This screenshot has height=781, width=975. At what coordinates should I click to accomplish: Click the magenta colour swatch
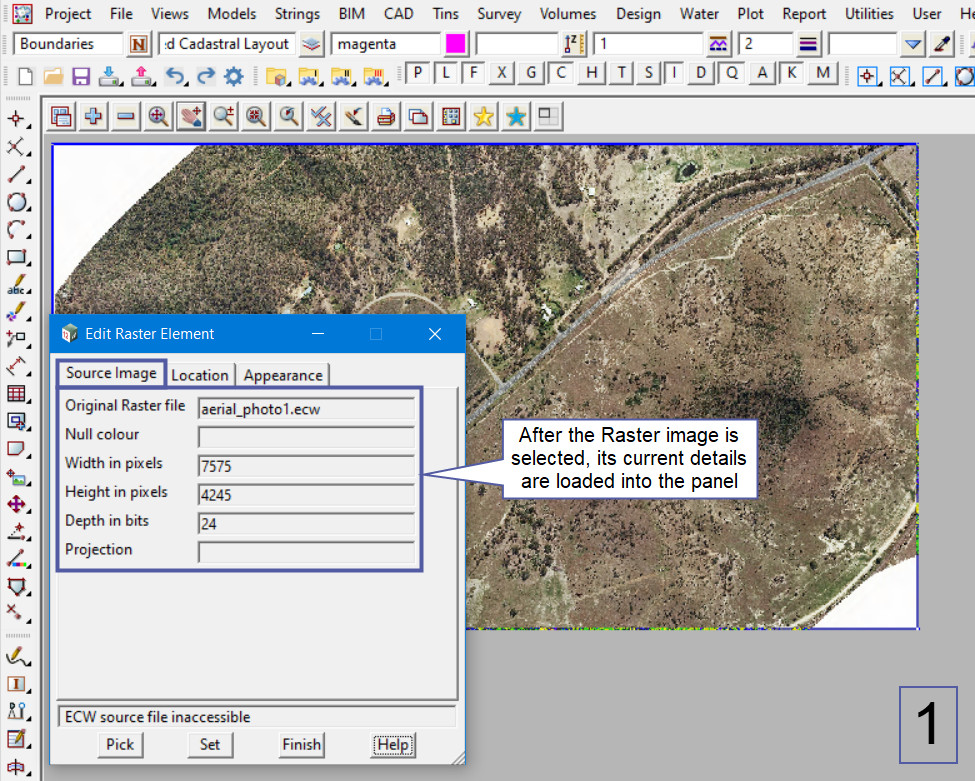click(x=455, y=44)
